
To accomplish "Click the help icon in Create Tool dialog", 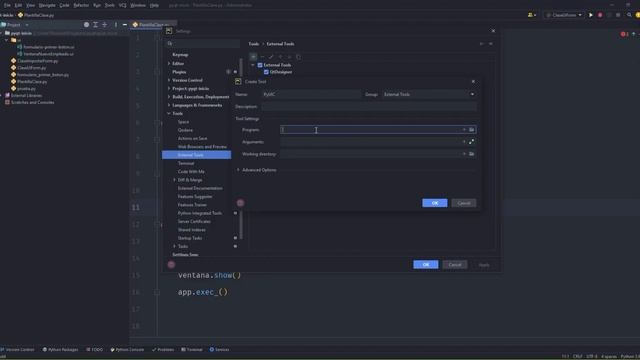I will click(240, 203).
